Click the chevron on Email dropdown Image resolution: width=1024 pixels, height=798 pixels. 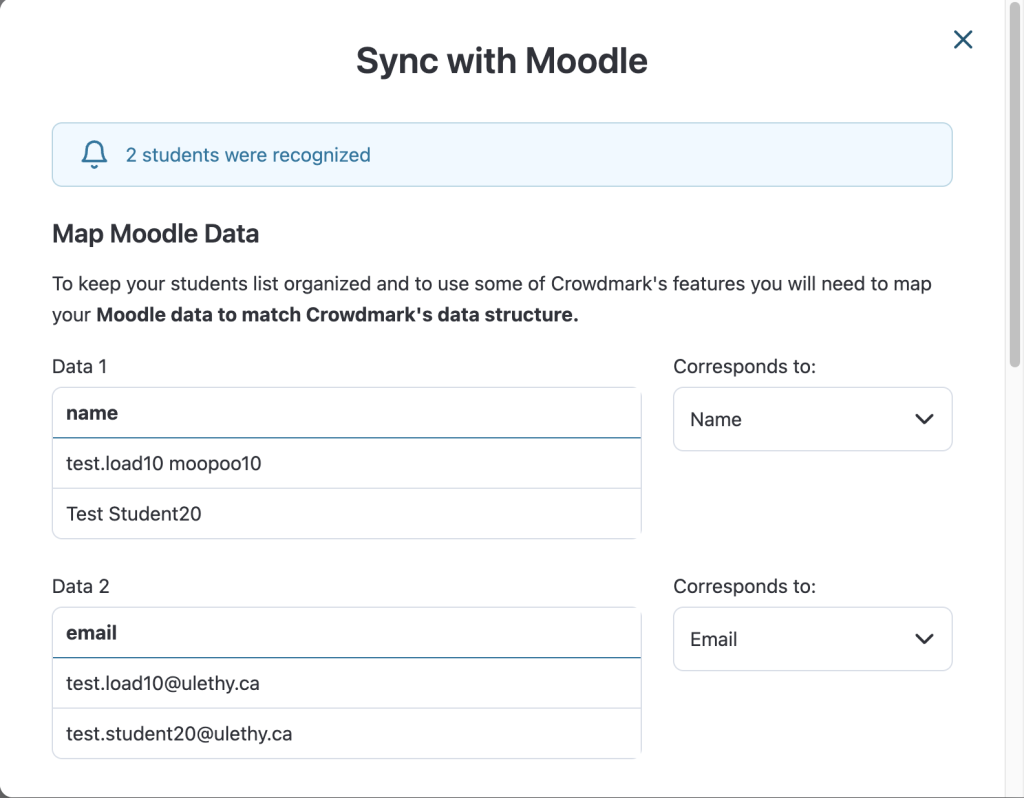point(924,639)
